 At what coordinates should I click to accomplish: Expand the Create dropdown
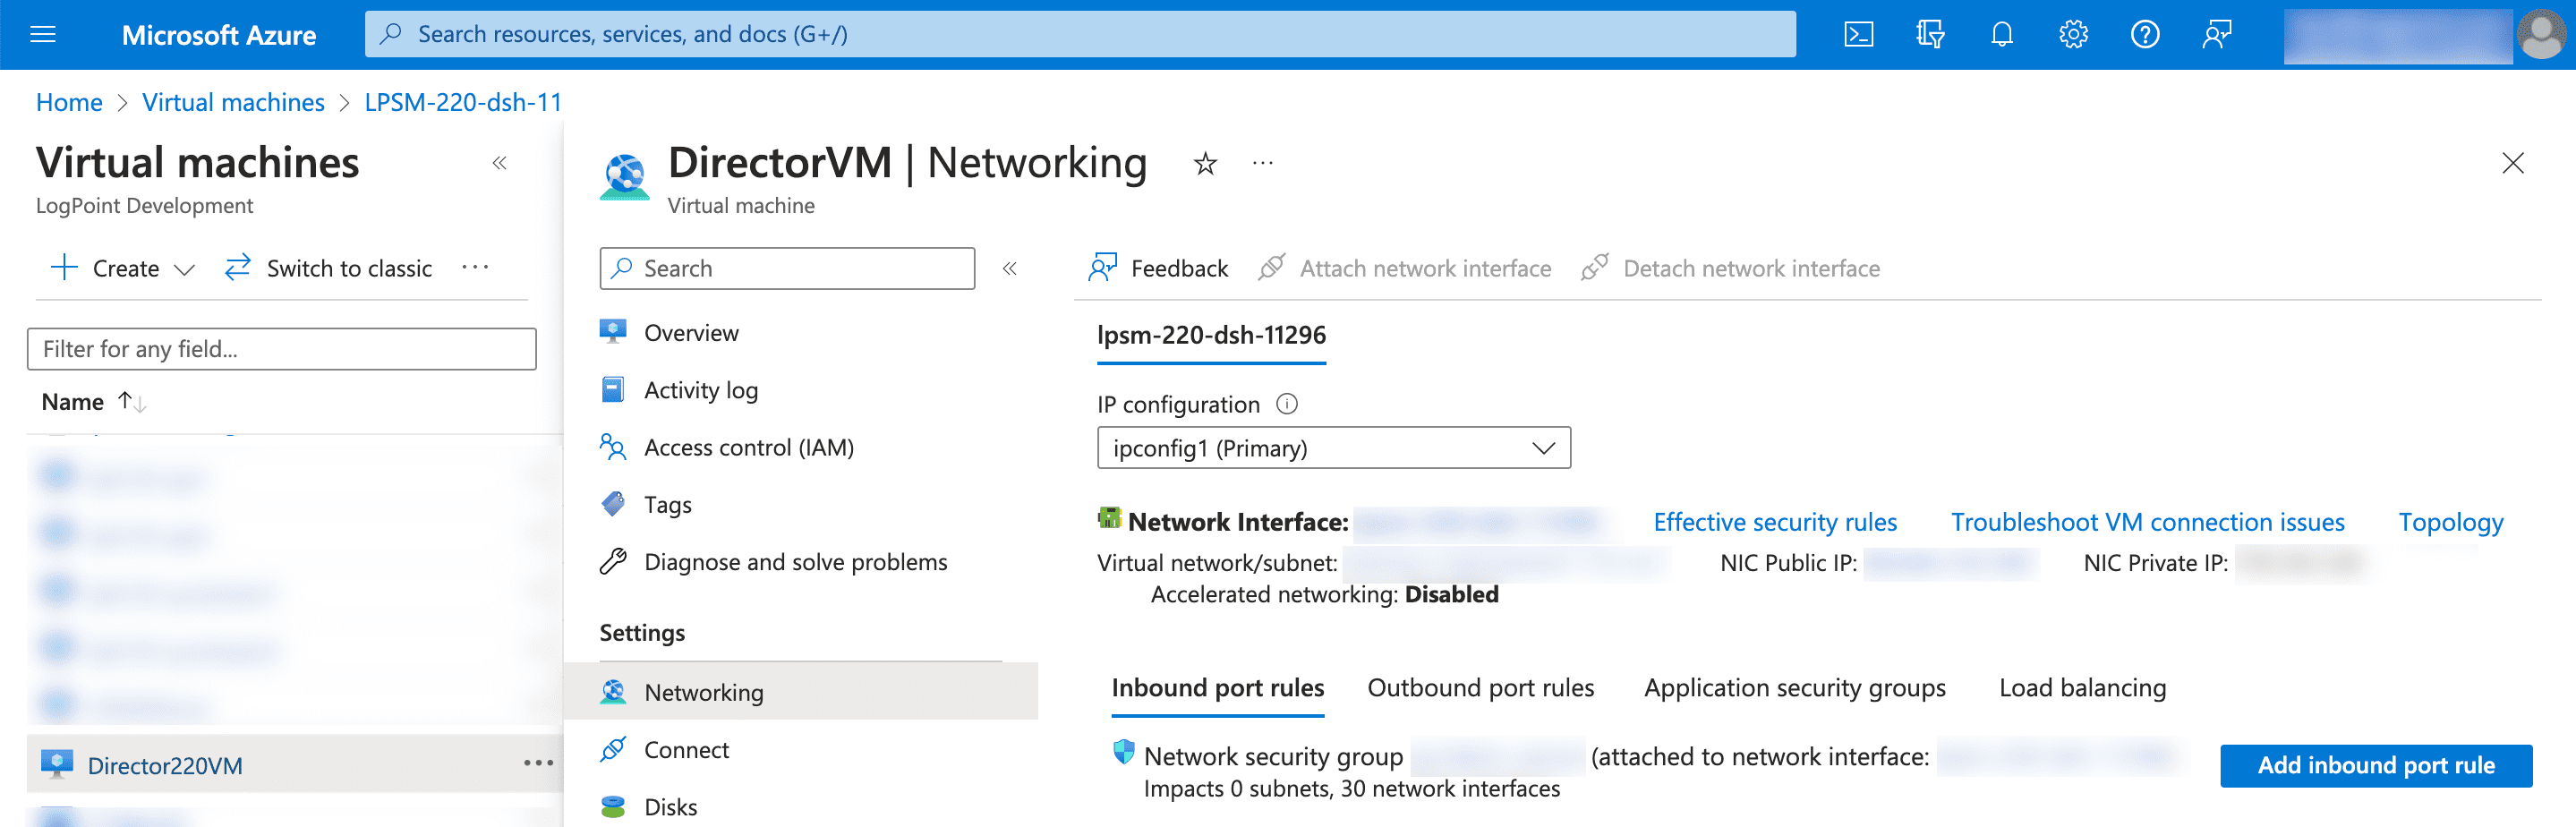point(184,268)
